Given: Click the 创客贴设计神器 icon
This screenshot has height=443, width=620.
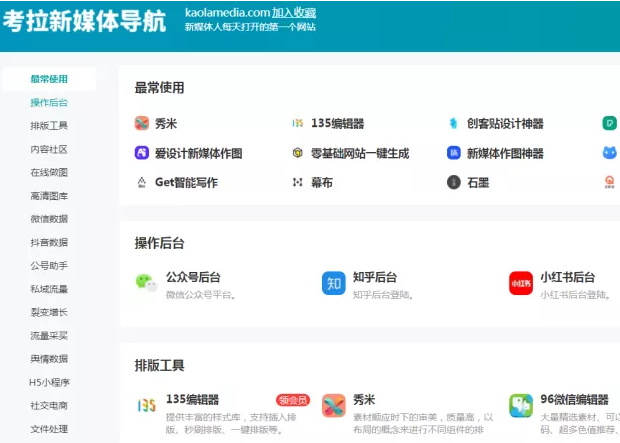Looking at the screenshot, I should click(454, 123).
